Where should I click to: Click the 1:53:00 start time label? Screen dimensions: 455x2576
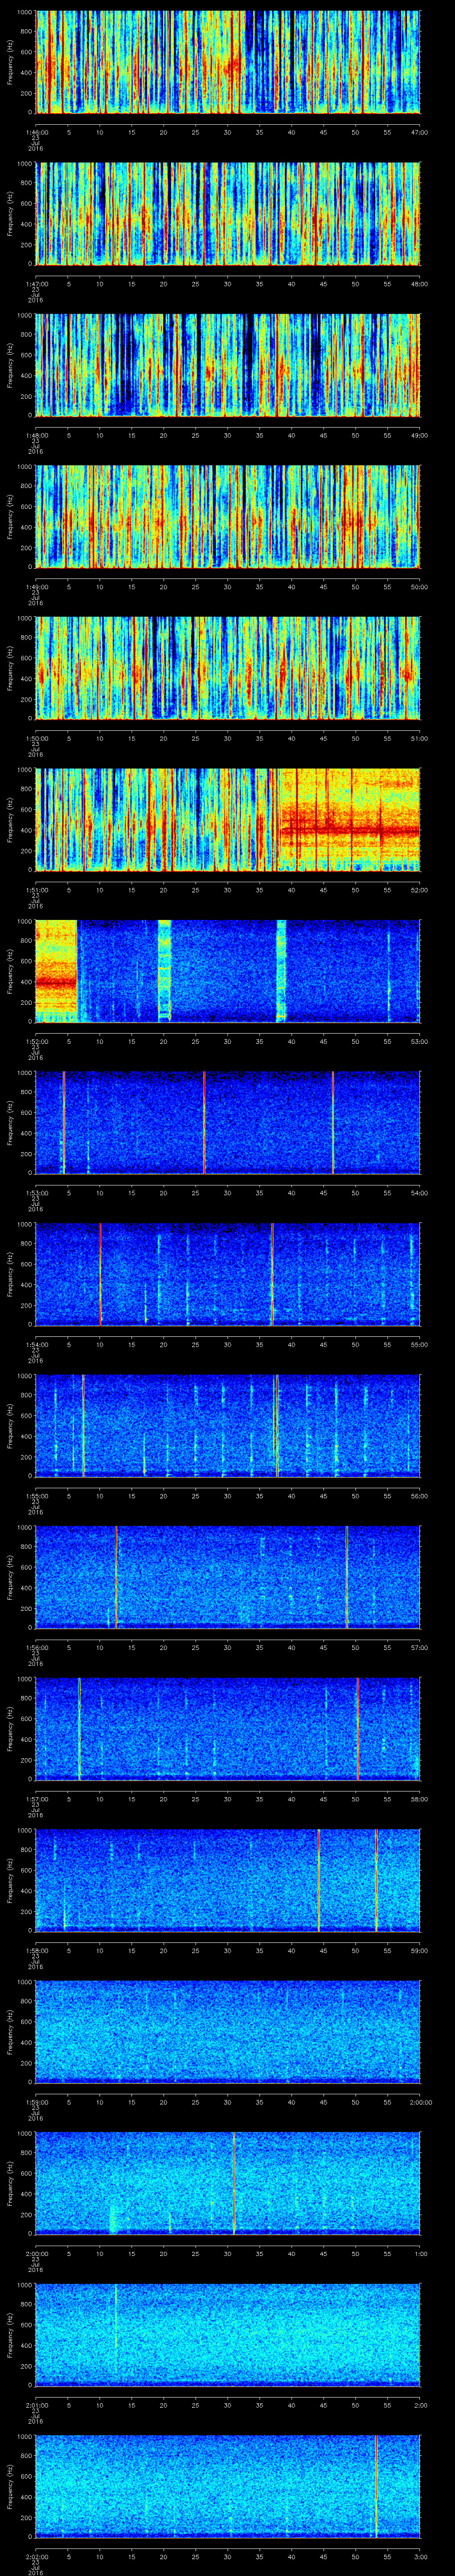pos(36,1192)
